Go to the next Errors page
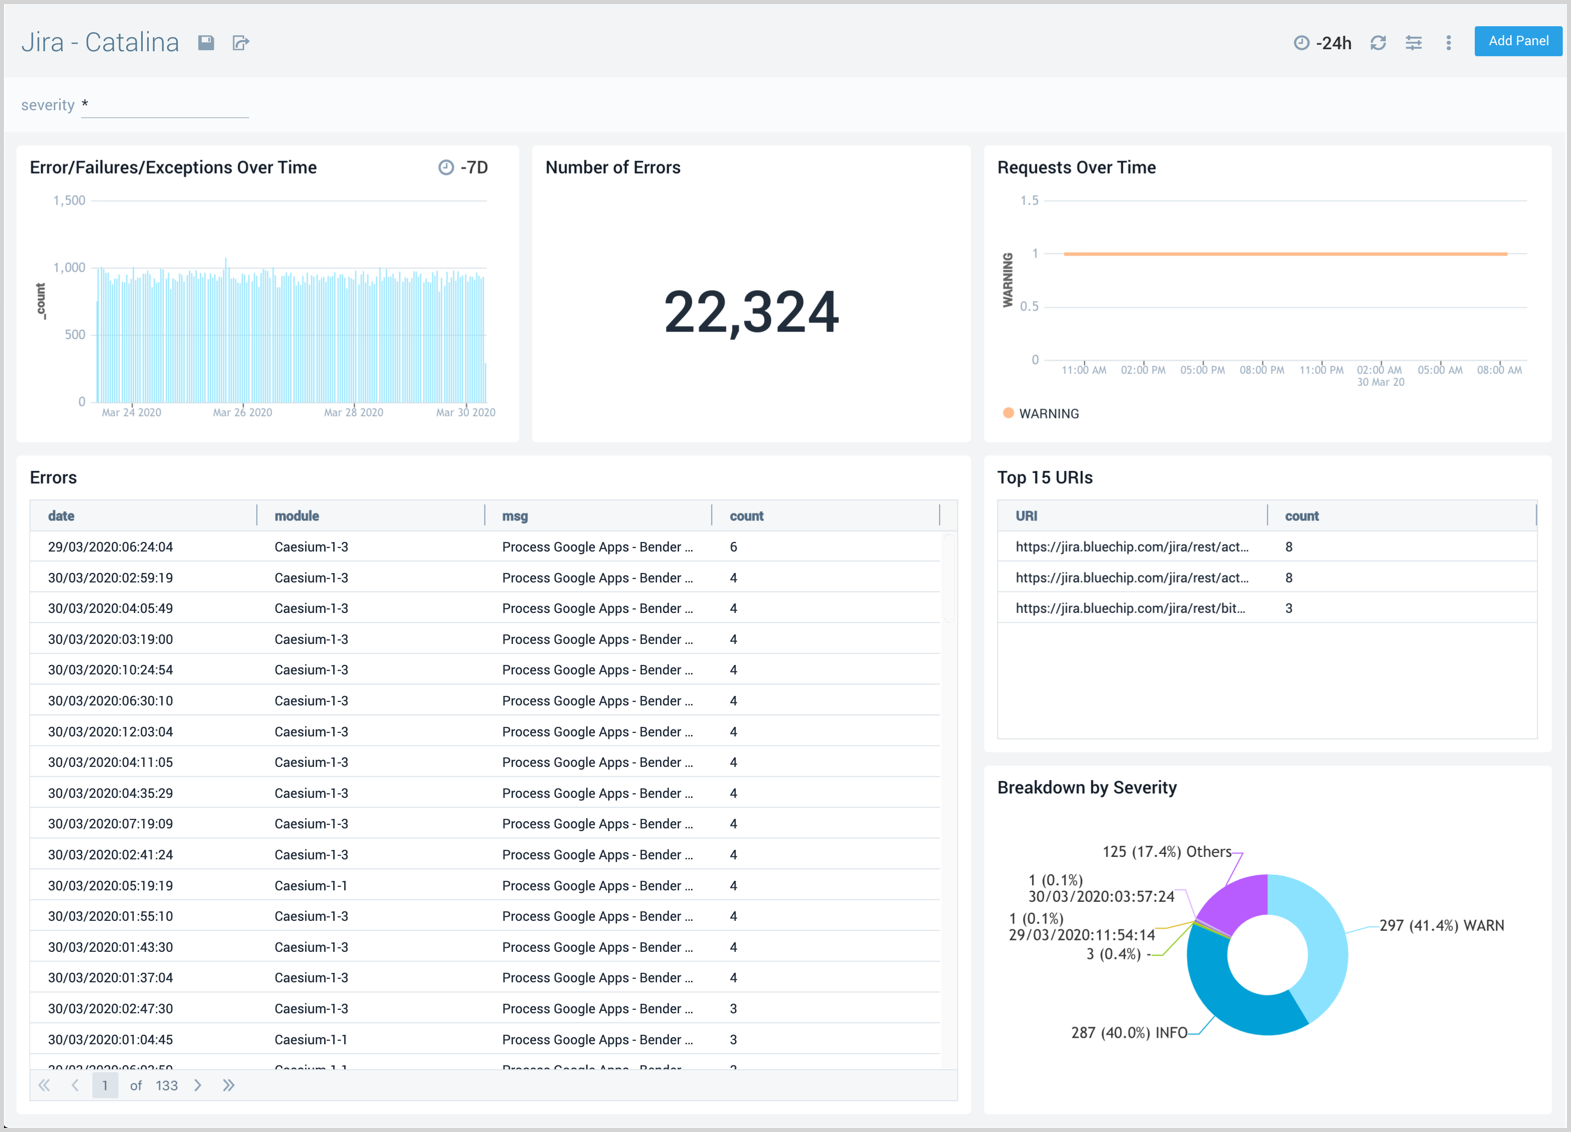This screenshot has height=1132, width=1571. coord(198,1085)
